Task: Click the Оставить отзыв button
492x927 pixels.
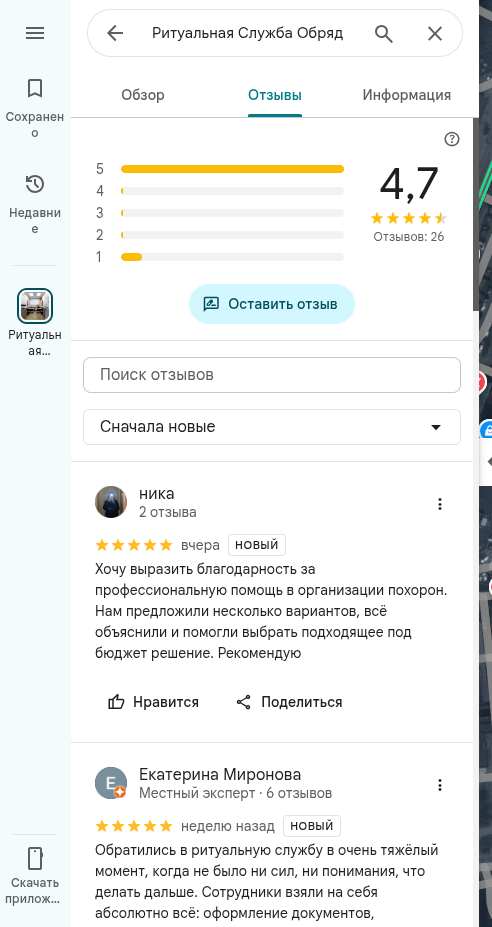Action: coord(271,304)
